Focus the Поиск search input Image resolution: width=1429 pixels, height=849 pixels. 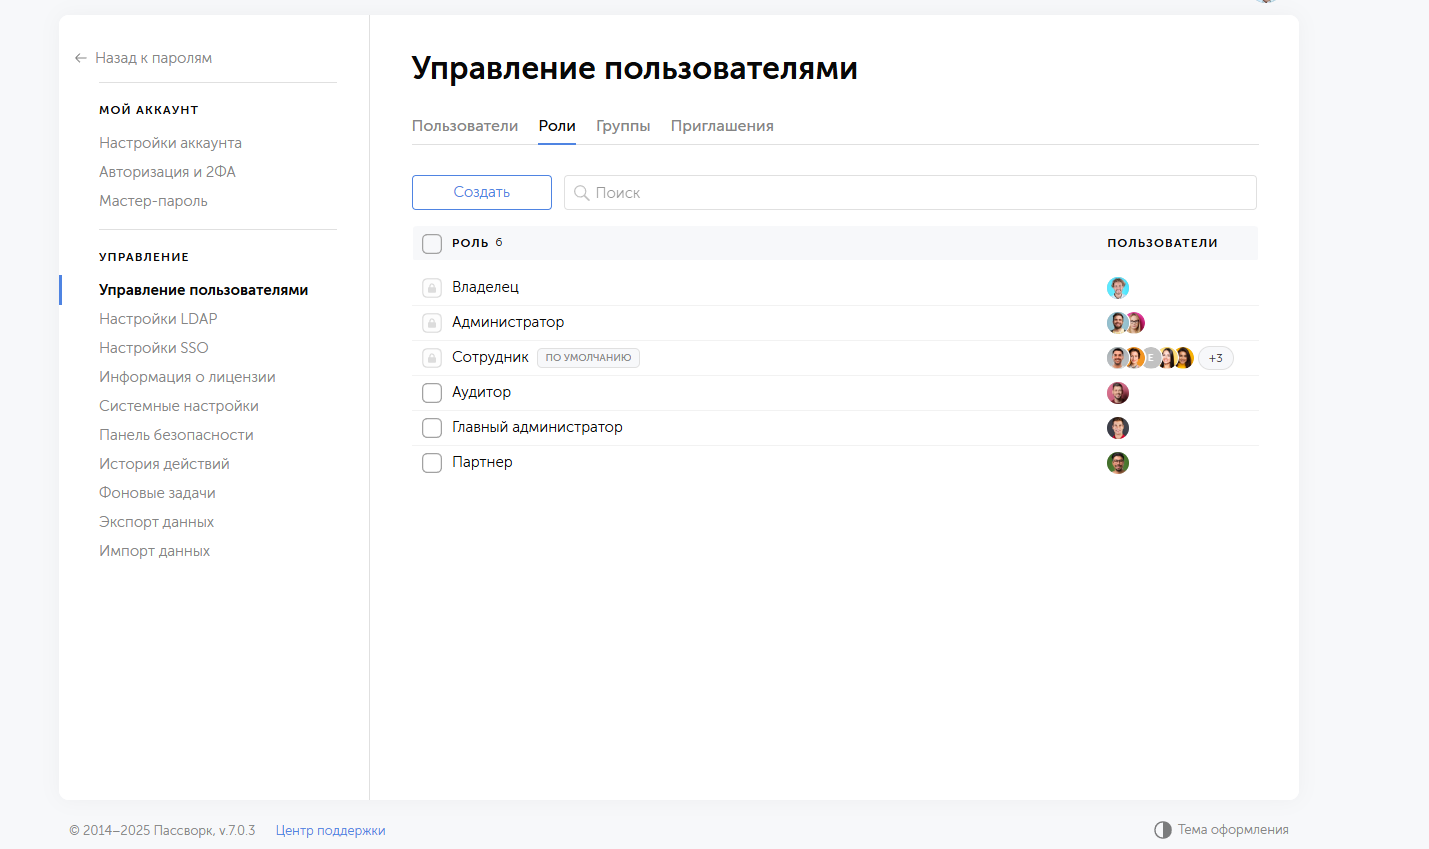[920, 193]
